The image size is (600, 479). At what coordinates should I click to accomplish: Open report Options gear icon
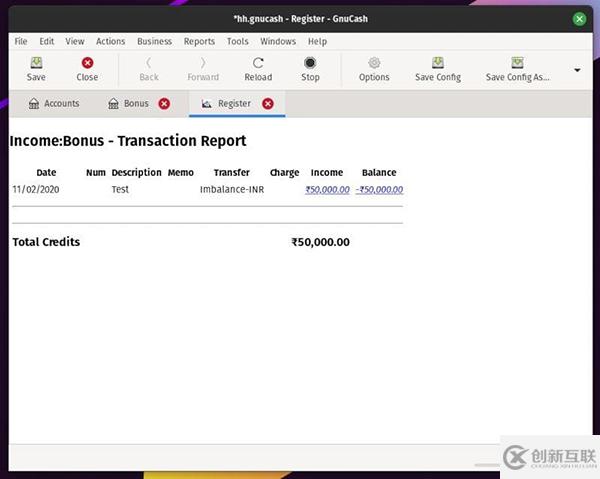click(x=374, y=63)
